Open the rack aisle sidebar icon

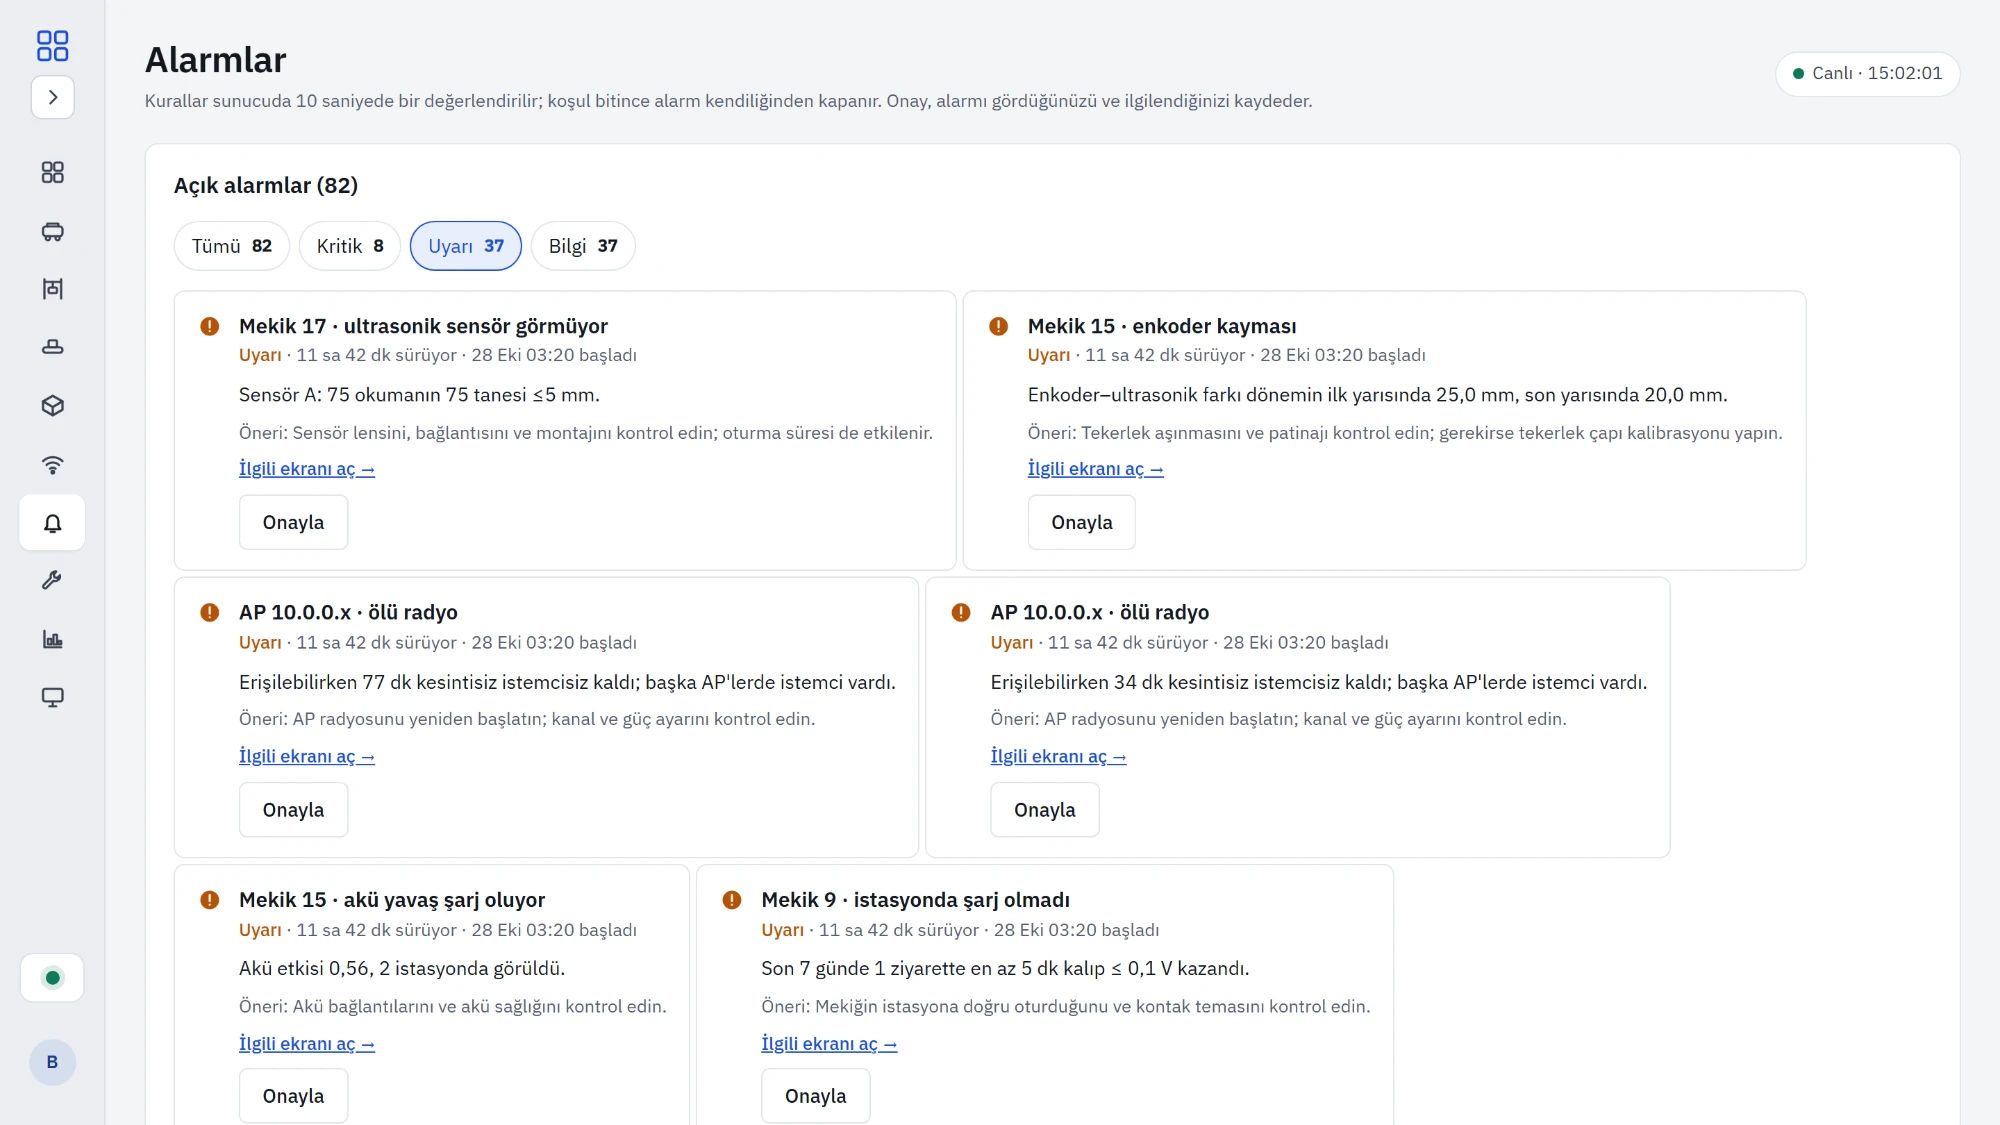pyautogui.click(x=53, y=289)
